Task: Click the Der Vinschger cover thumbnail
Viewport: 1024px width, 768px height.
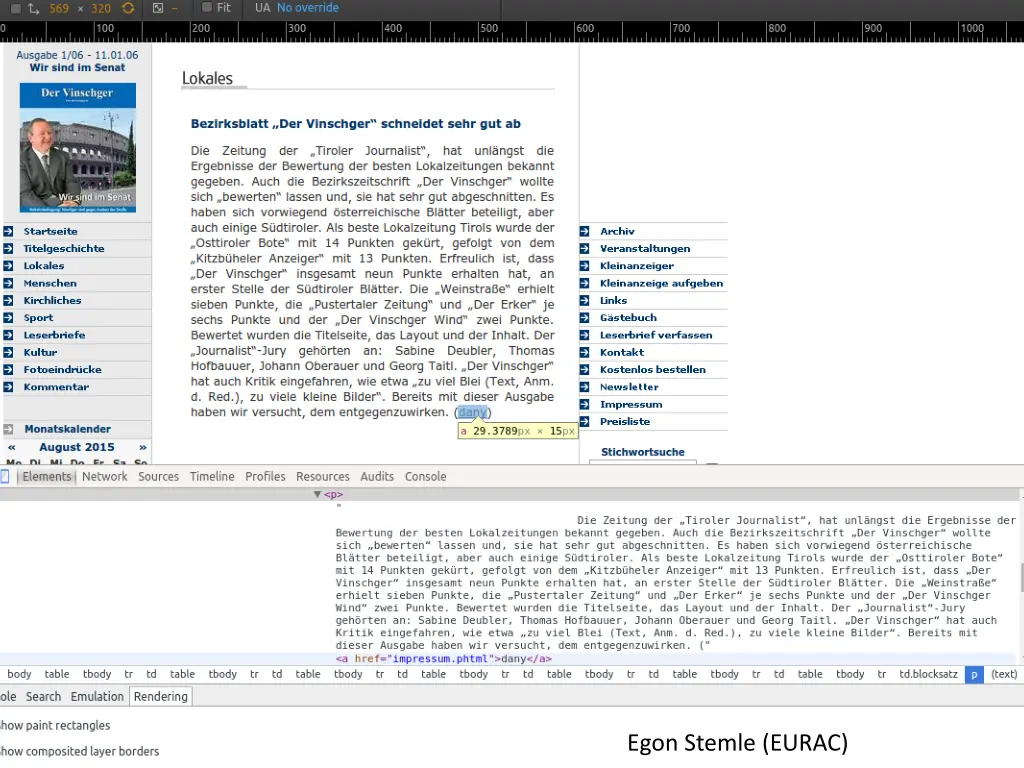Action: pos(78,148)
